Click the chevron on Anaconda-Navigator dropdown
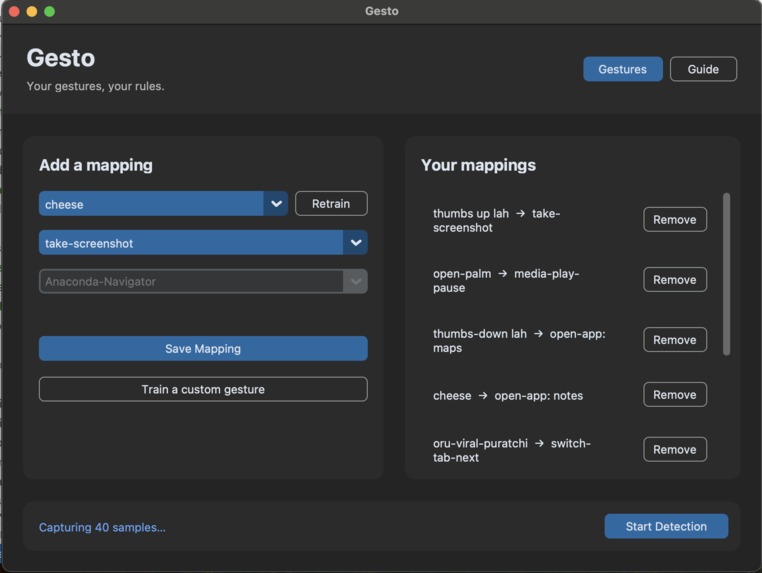Screen dimensions: 762x573 [x=356, y=281]
